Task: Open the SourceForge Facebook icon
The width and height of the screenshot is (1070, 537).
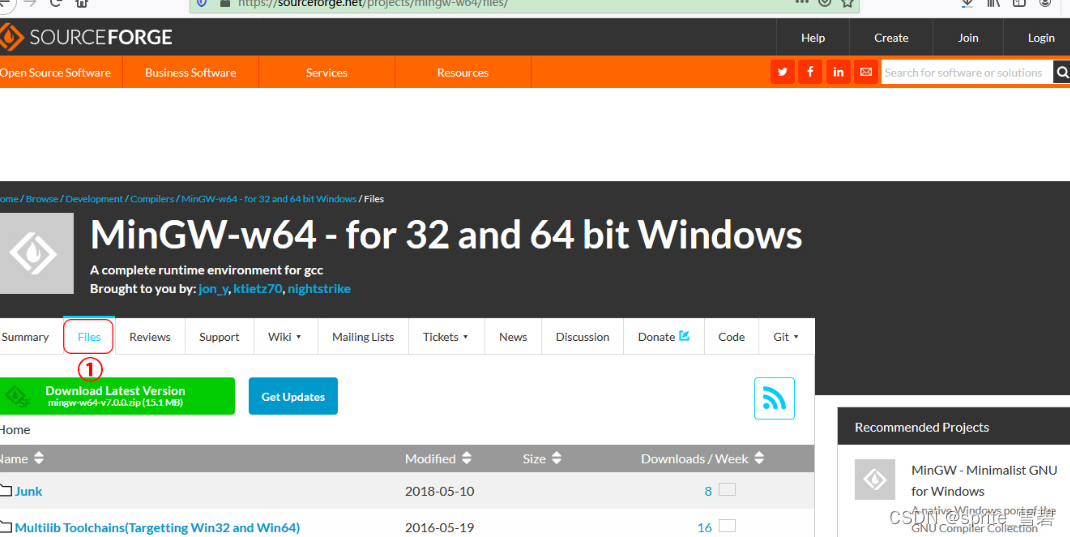Action: (x=810, y=72)
